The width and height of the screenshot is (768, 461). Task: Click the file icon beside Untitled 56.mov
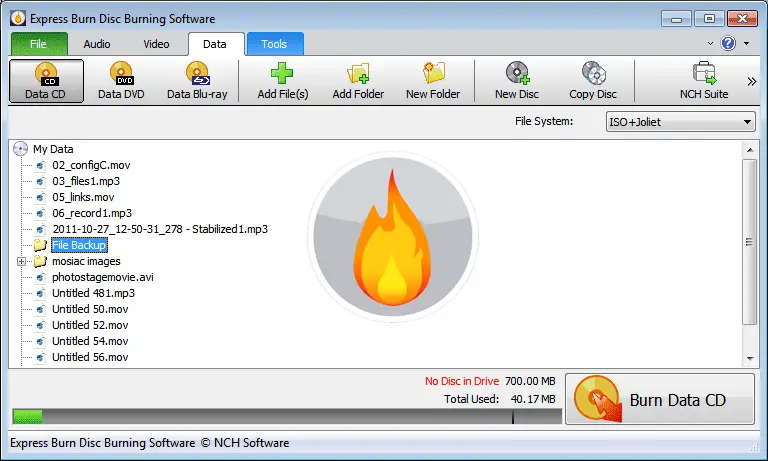pyautogui.click(x=40, y=358)
